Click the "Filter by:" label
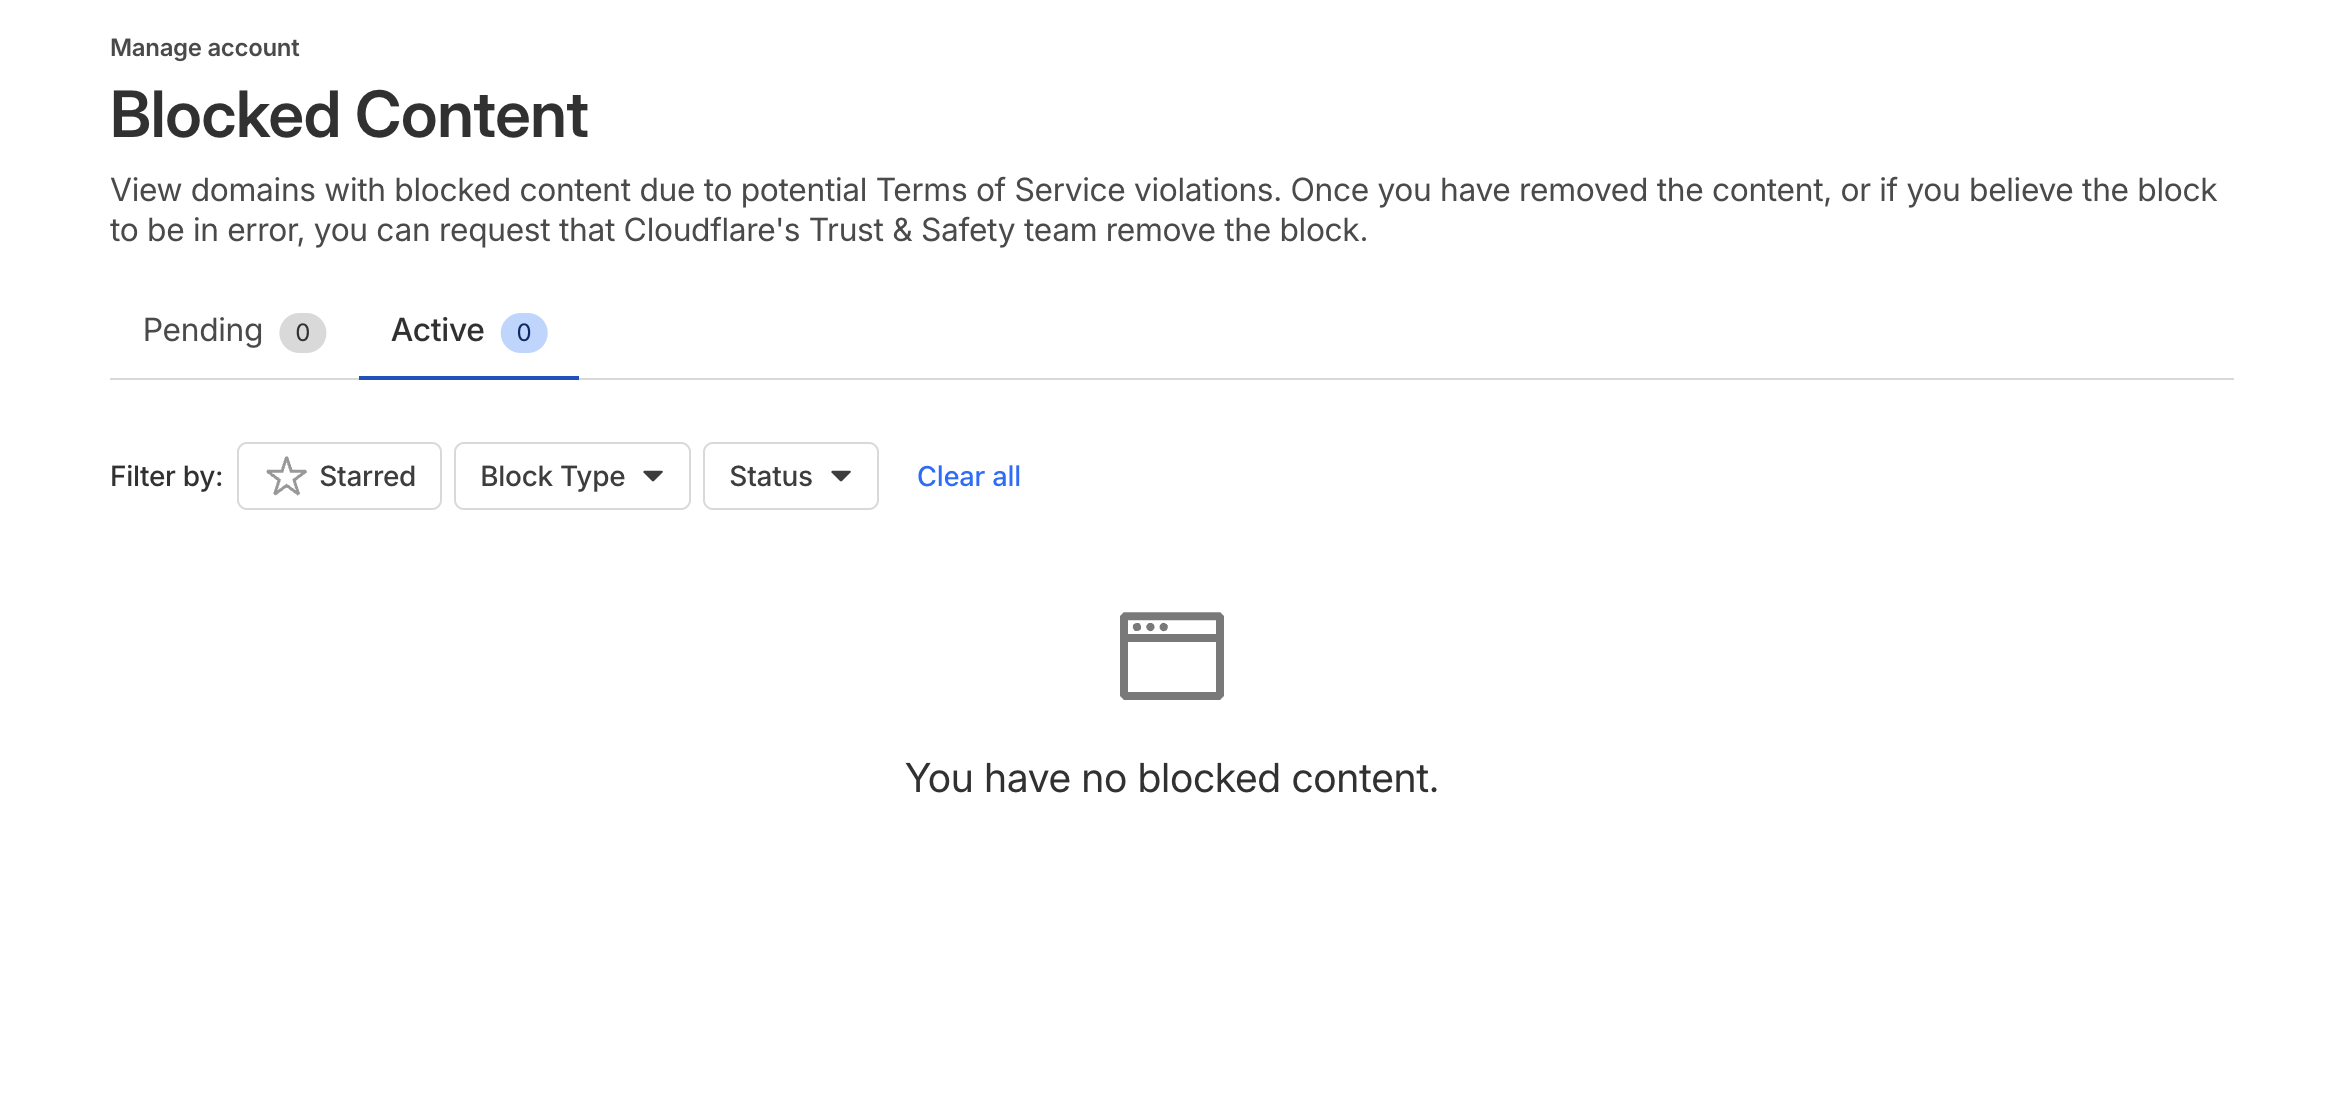Image resolution: width=2352 pixels, height=1112 pixels. [166, 476]
